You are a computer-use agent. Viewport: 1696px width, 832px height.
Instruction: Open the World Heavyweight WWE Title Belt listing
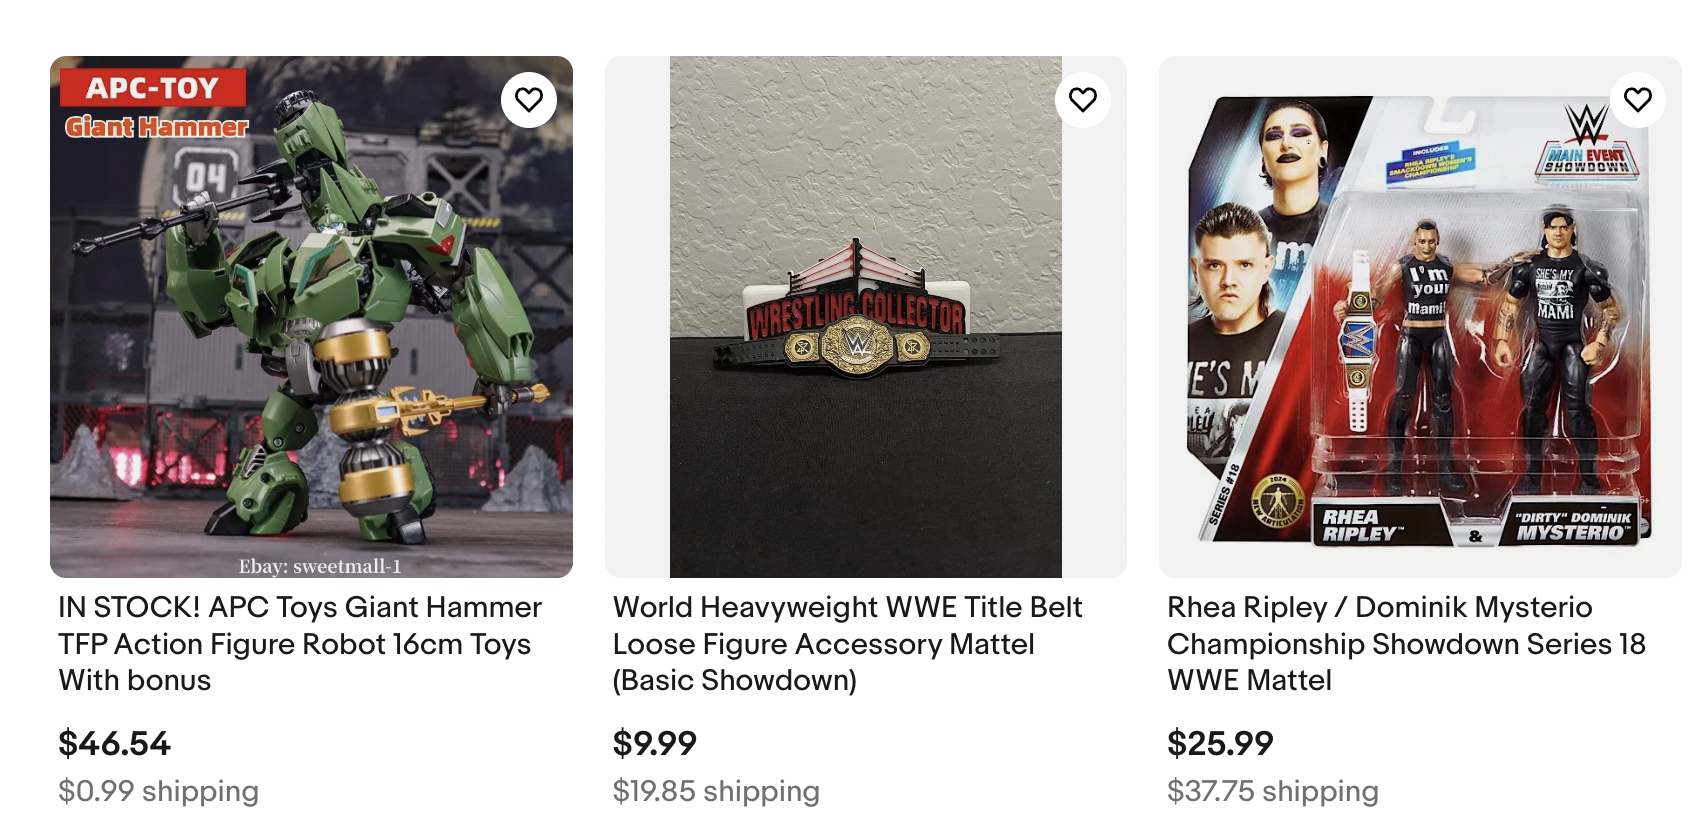[x=847, y=644]
